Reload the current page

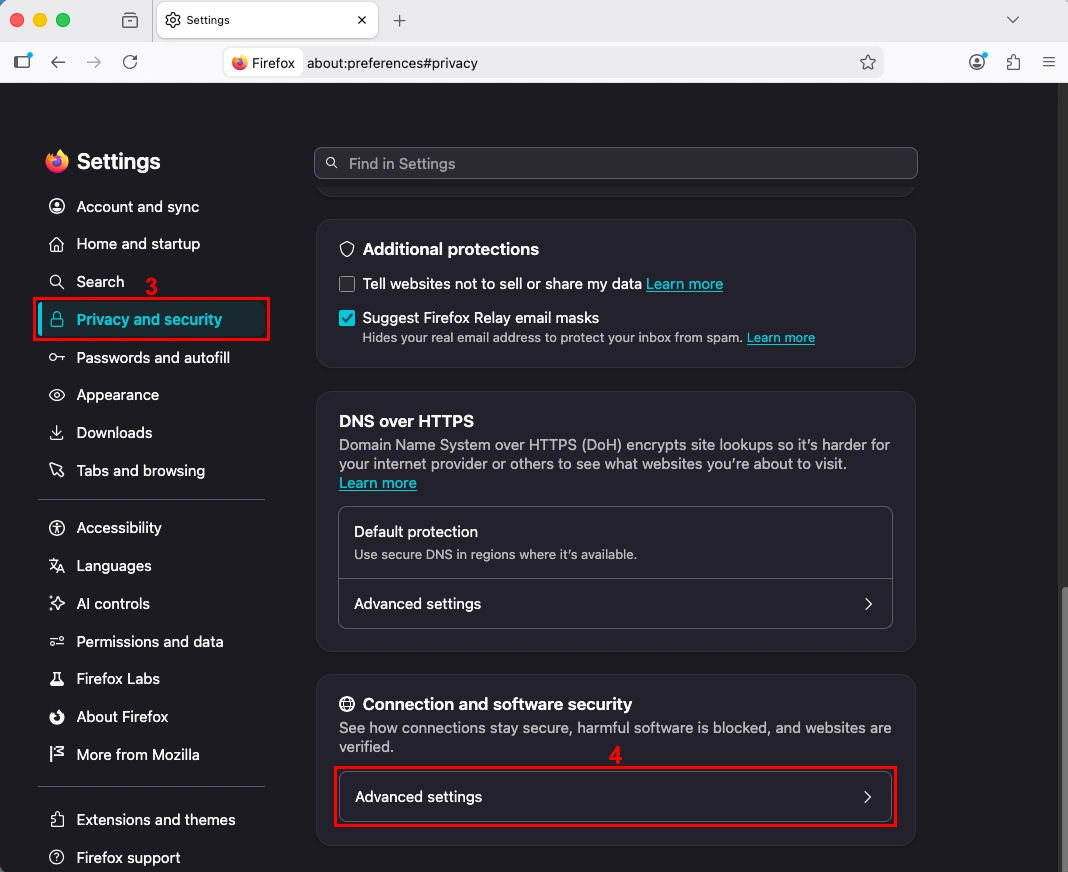tap(130, 63)
